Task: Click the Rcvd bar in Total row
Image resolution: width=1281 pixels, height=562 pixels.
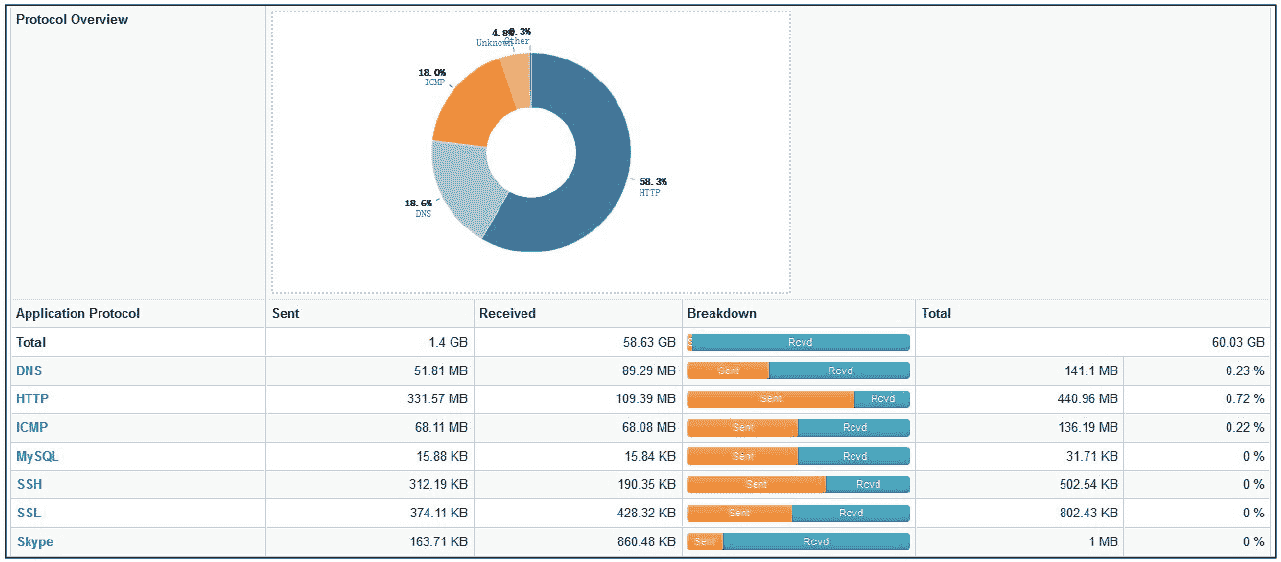Action: pyautogui.click(x=800, y=342)
